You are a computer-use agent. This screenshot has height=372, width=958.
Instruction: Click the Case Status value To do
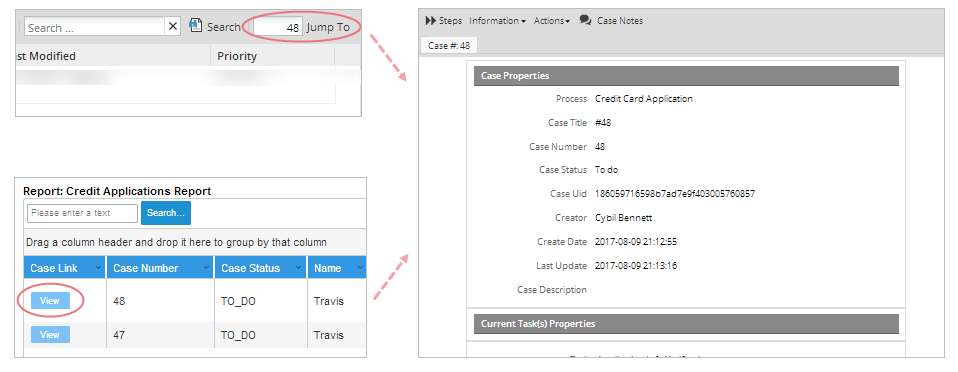607,170
